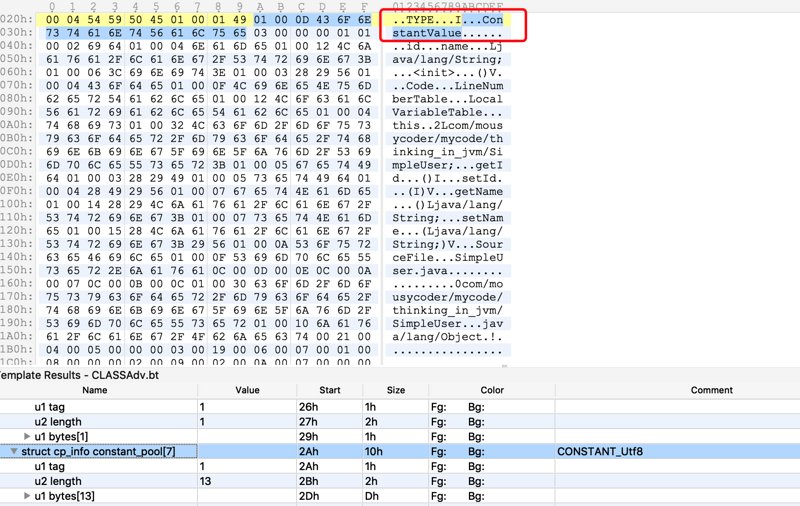This screenshot has width=800, height=506.
Task: Select the u1 tag row starting at 26h
Action: pyautogui.click(x=400, y=407)
